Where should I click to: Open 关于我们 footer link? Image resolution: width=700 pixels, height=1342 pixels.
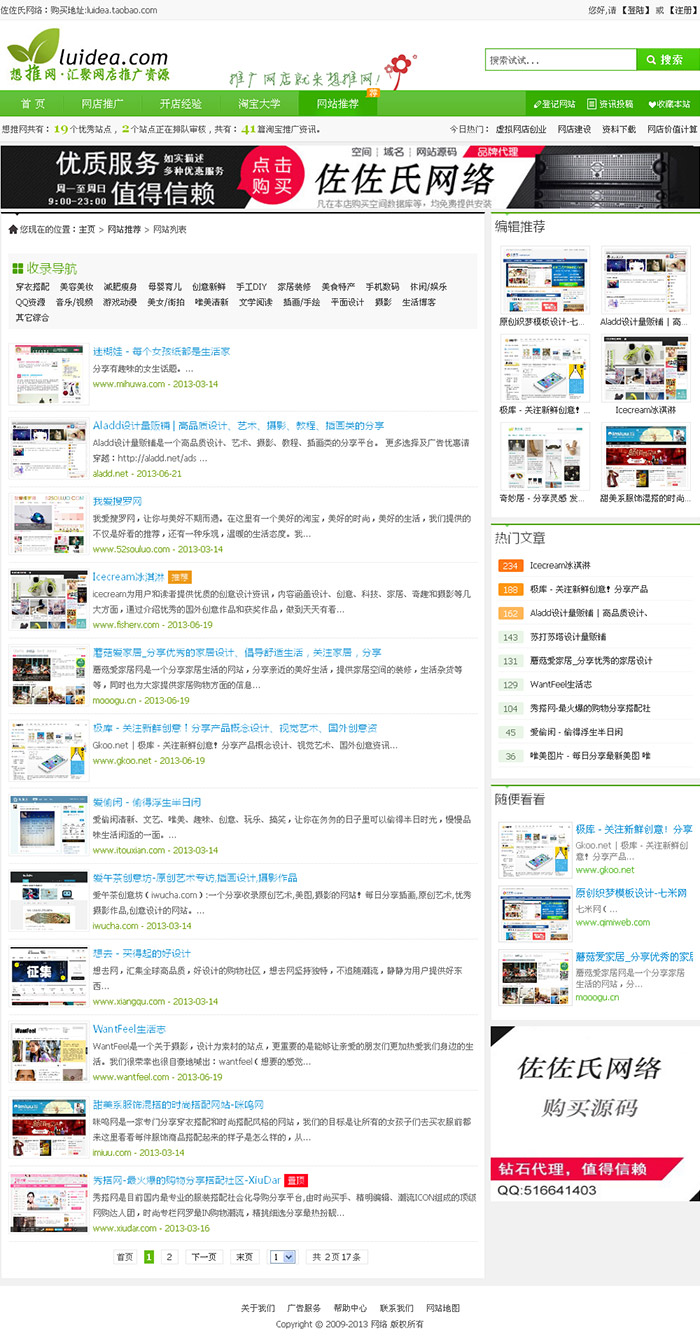tap(258, 1308)
